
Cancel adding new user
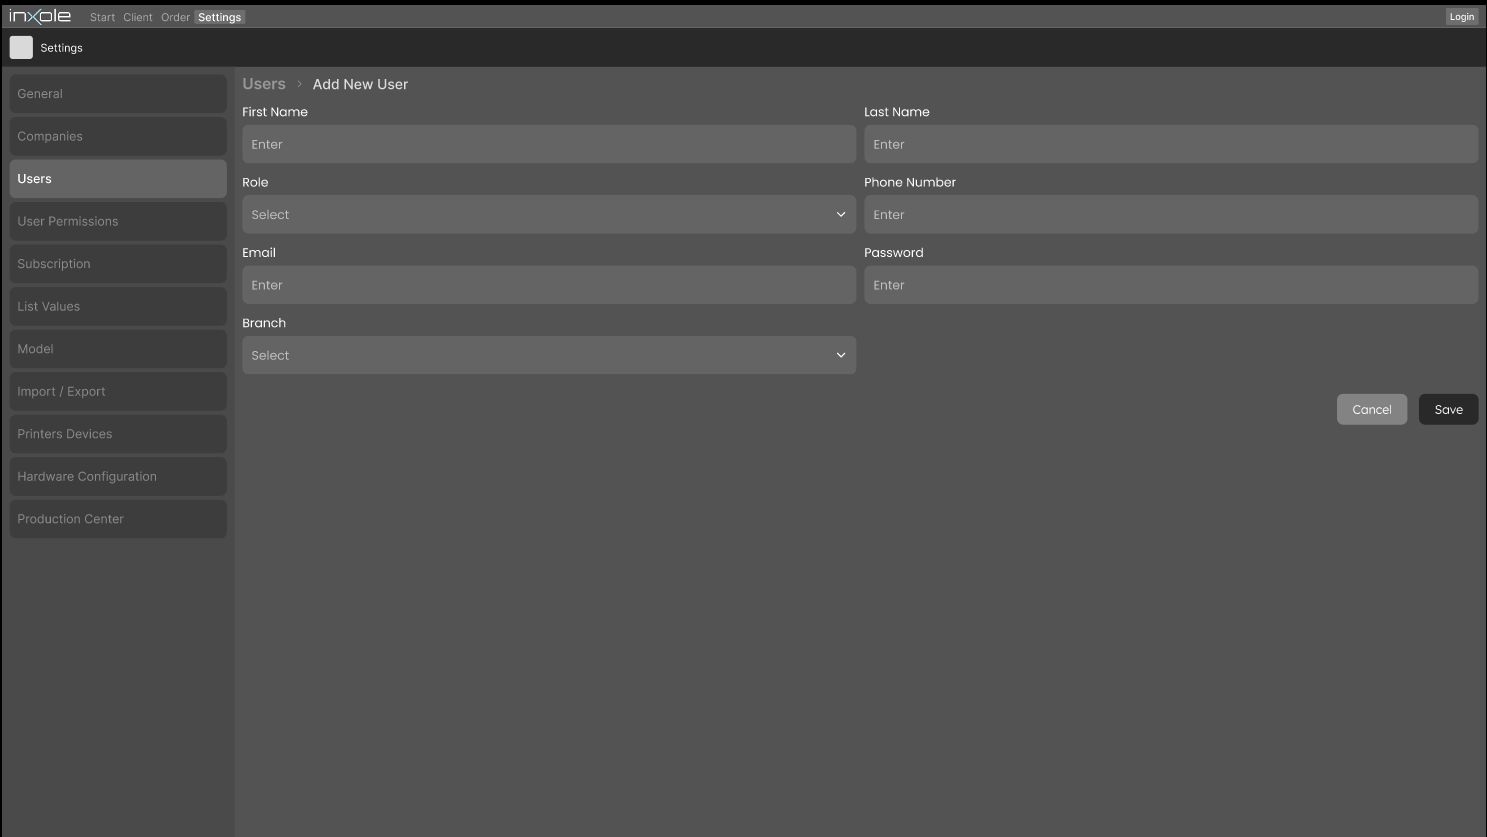coord(1371,410)
